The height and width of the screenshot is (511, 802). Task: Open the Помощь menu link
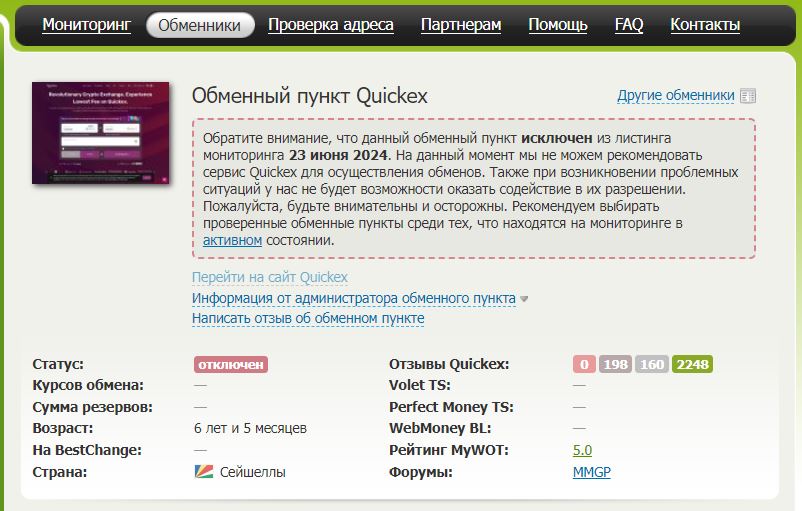[x=558, y=25]
